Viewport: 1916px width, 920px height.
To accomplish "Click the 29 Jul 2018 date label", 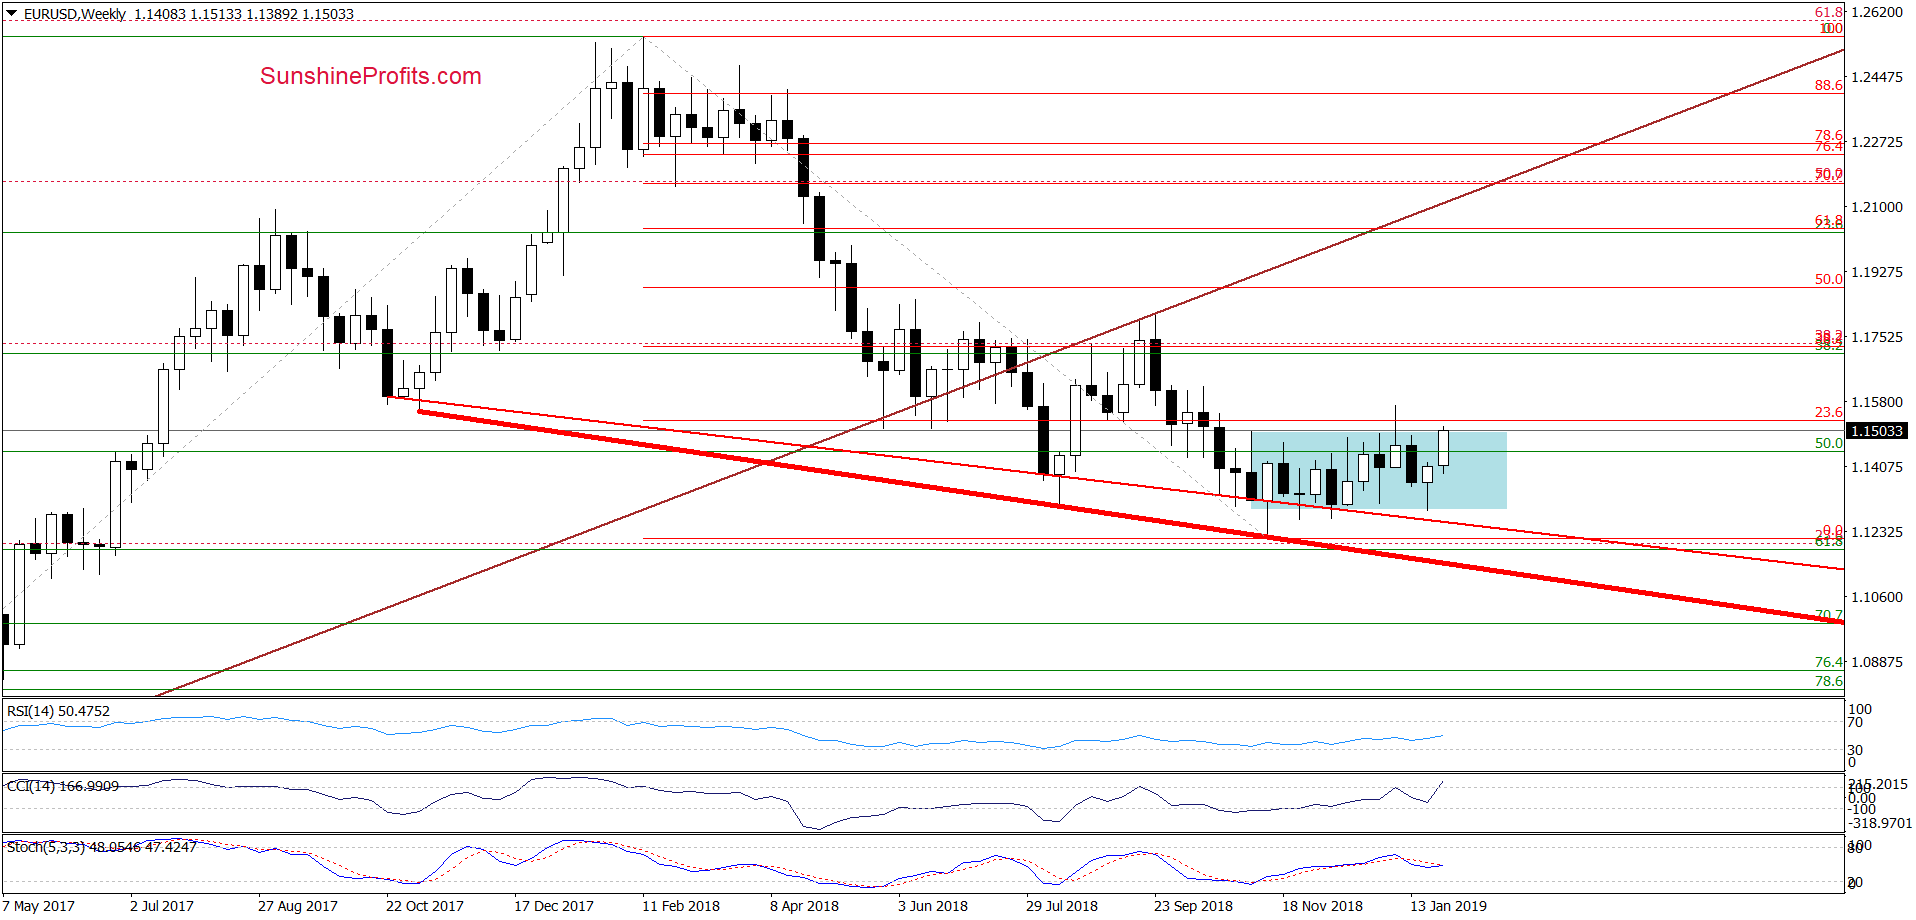I will (x=1062, y=906).
